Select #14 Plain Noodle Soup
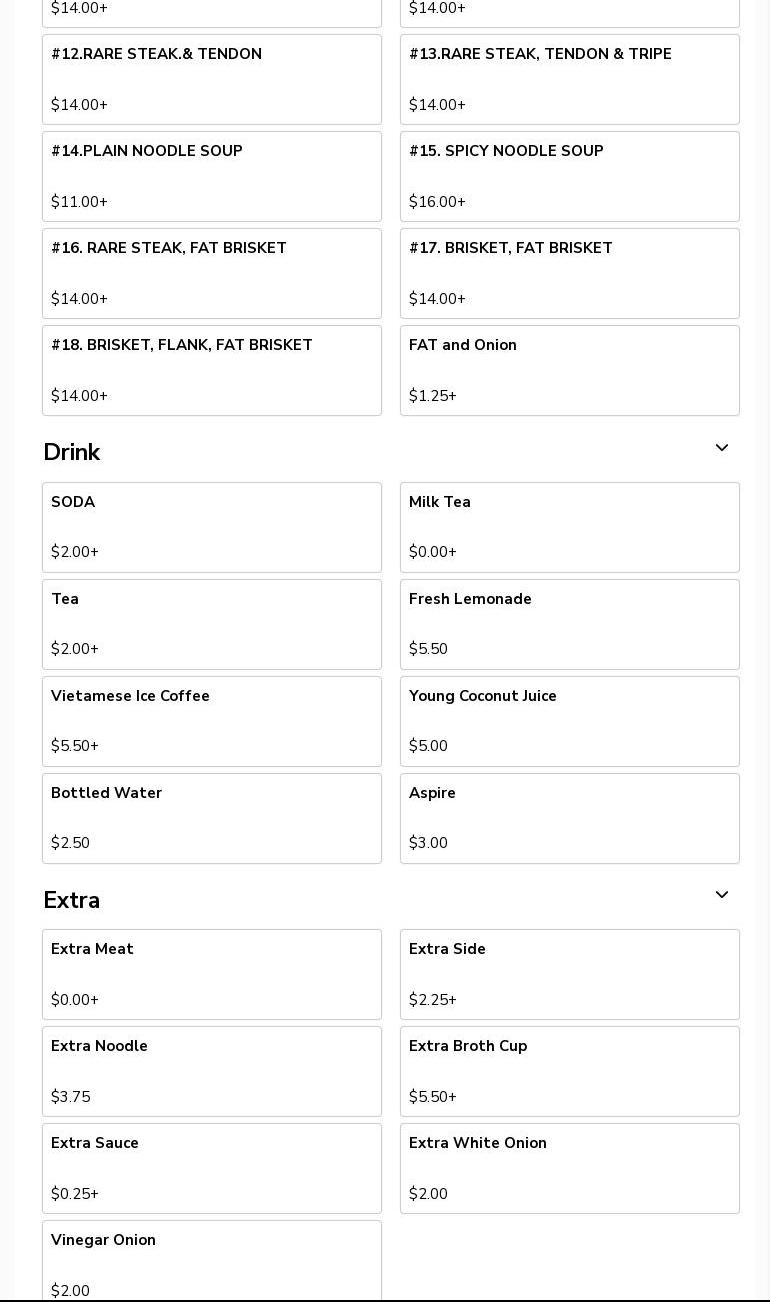This screenshot has width=770, height=1302. pos(212,176)
